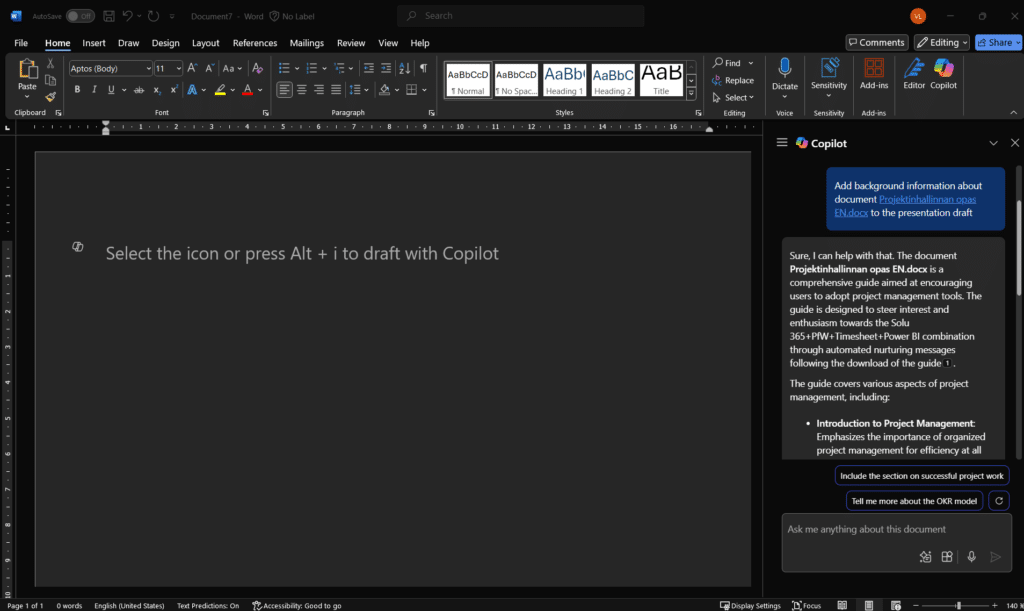Image resolution: width=1024 pixels, height=611 pixels.
Task: Open the Draw tab
Action: click(x=129, y=43)
